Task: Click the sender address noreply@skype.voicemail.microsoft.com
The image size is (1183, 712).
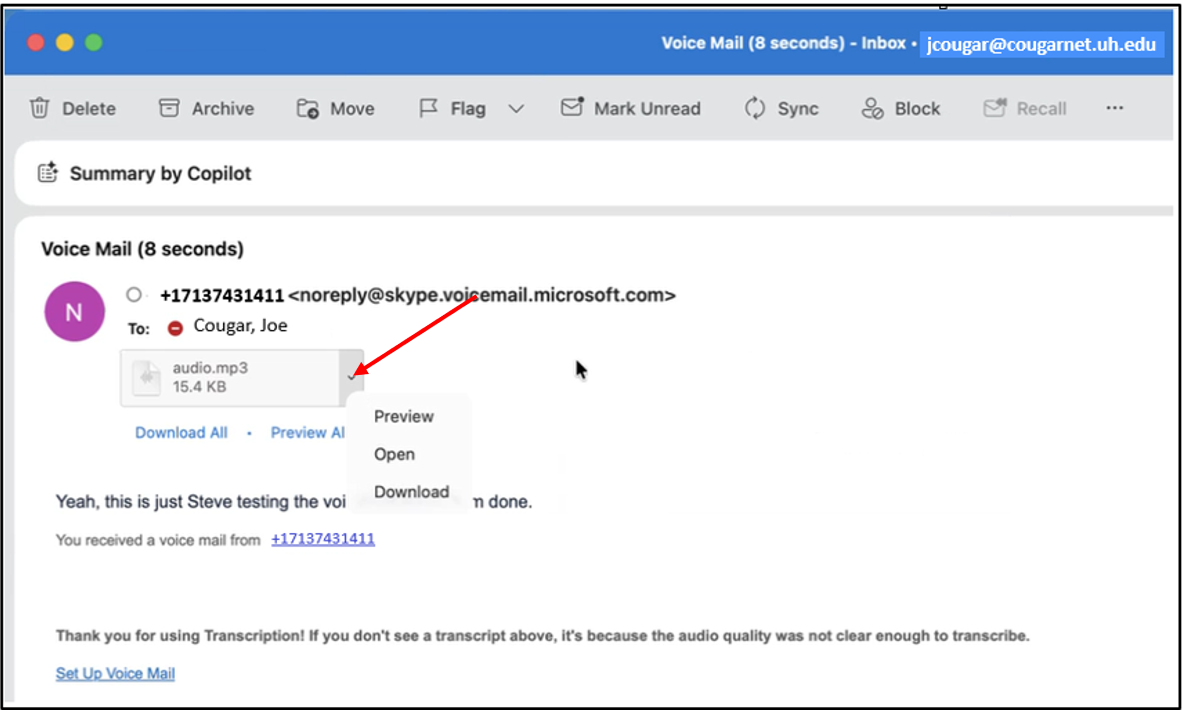Action: click(482, 295)
